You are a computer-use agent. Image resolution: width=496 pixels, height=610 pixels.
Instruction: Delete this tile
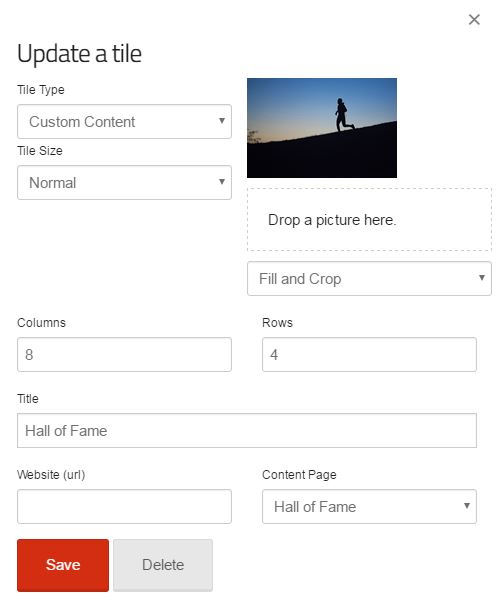point(163,565)
